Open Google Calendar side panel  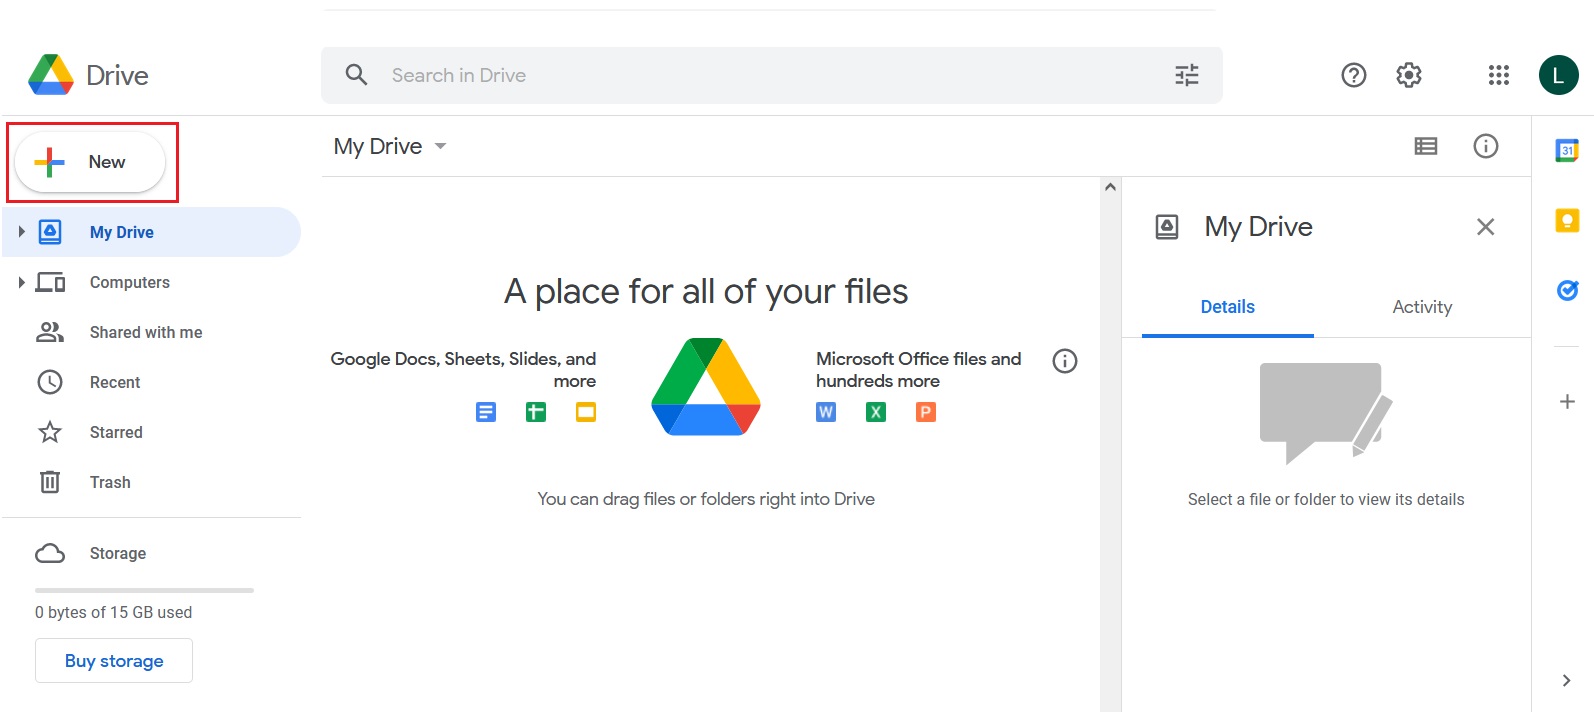pyautogui.click(x=1567, y=150)
